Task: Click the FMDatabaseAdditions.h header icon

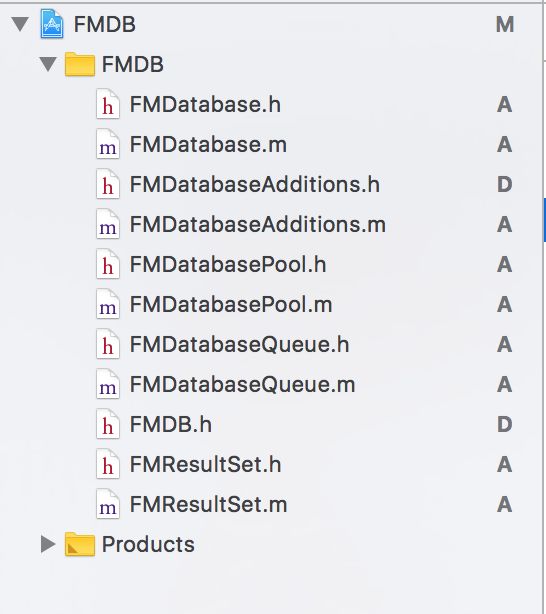Action: pyautogui.click(x=108, y=184)
